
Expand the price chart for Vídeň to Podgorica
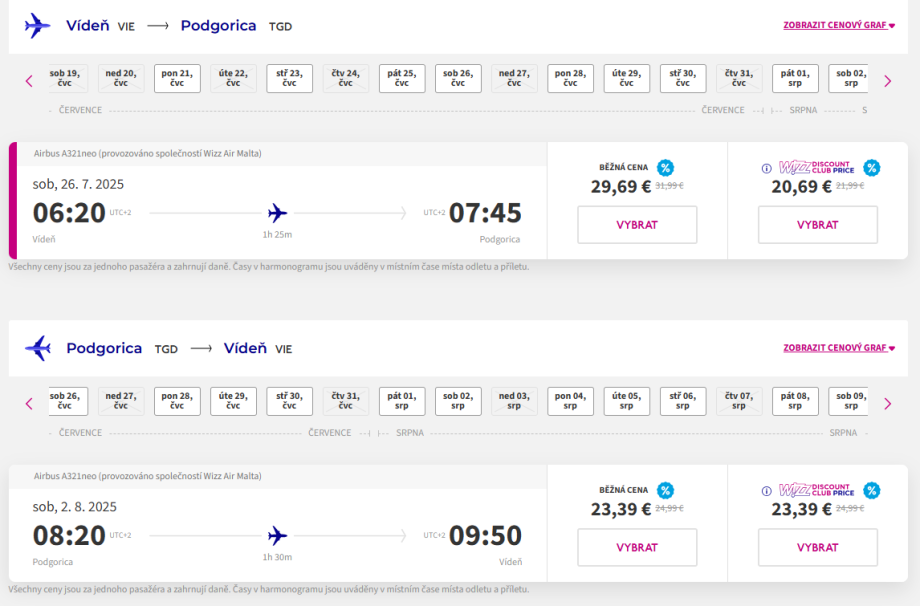pos(838,25)
